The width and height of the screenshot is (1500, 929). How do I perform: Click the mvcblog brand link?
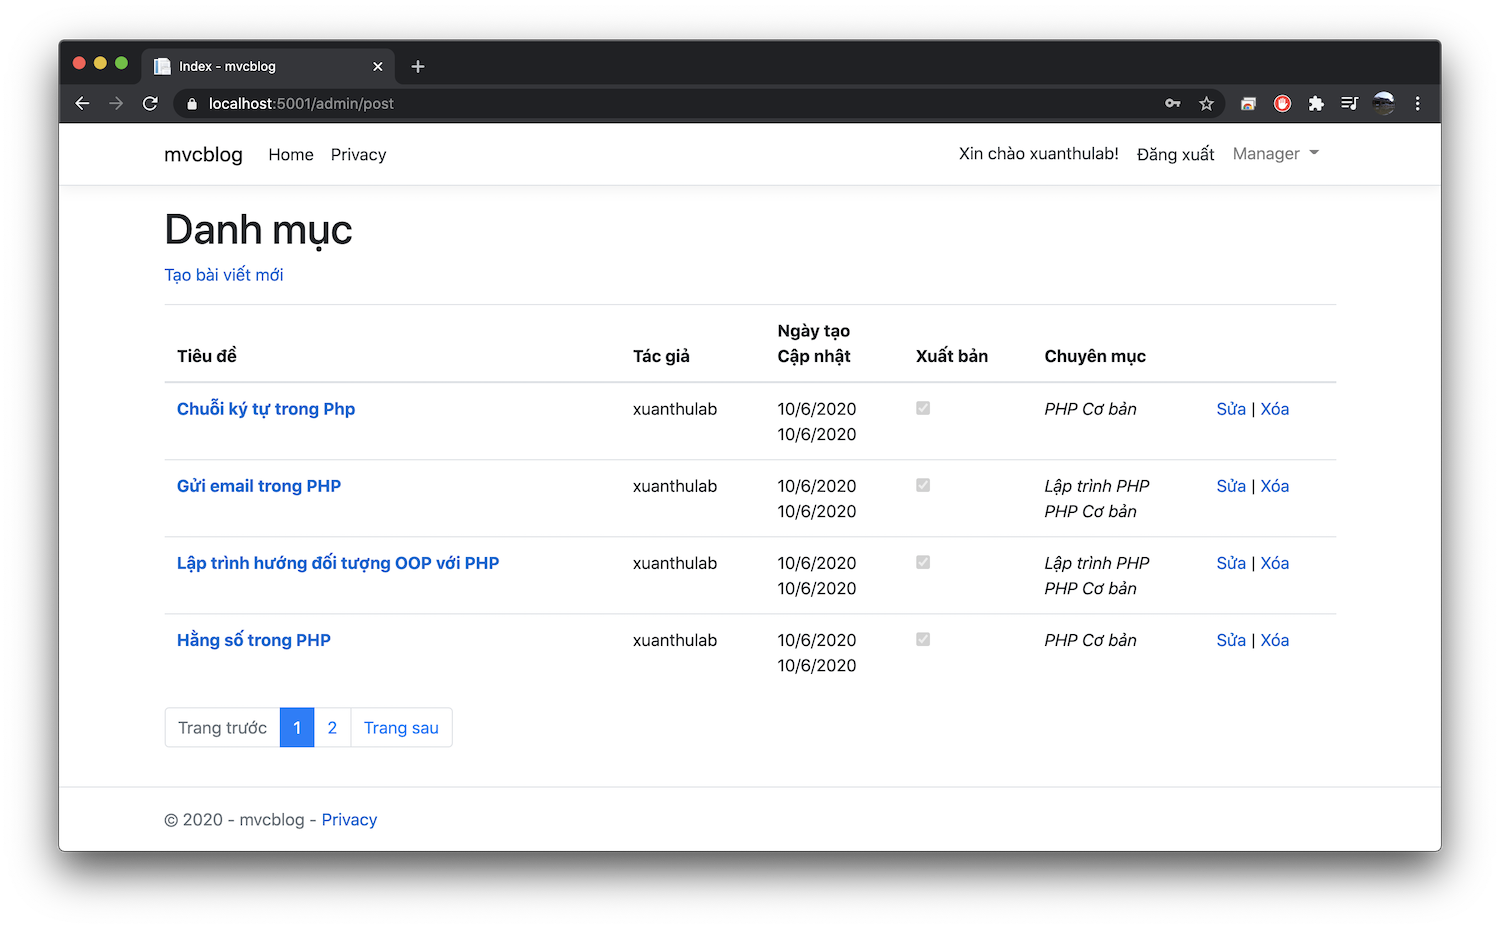[x=203, y=154]
